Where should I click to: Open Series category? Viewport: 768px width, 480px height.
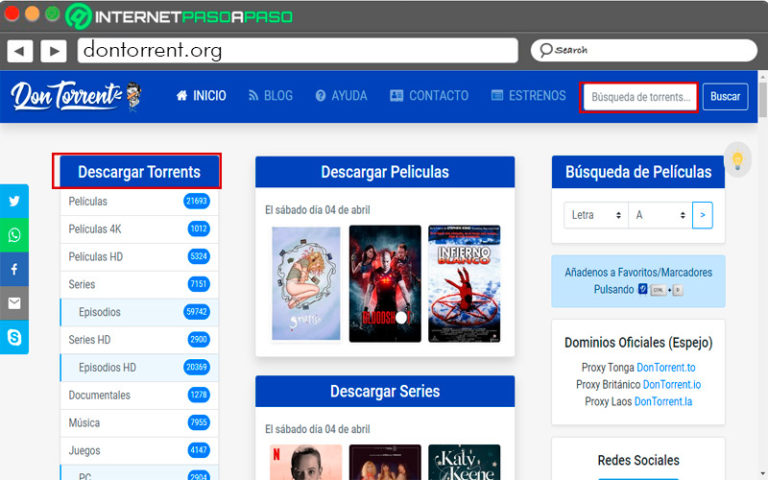pyautogui.click(x=139, y=285)
